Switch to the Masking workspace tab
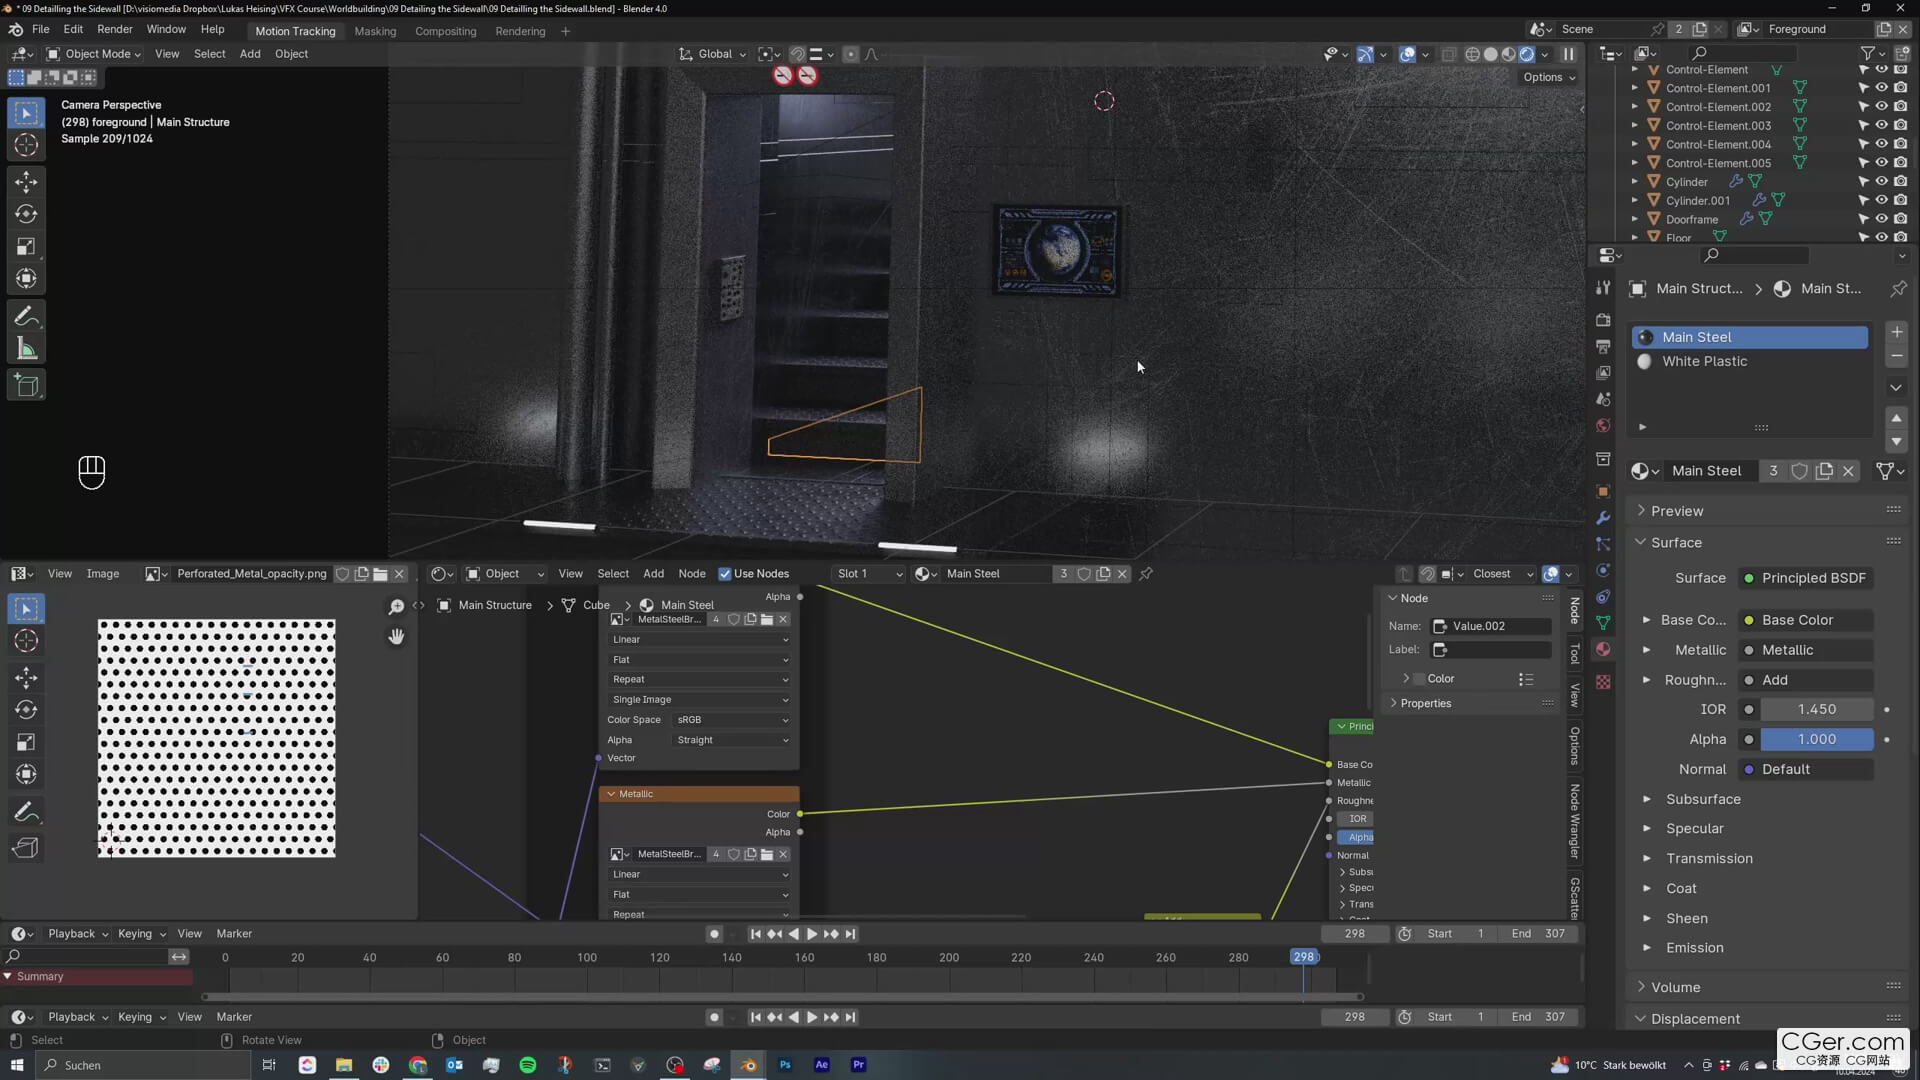 [x=375, y=31]
